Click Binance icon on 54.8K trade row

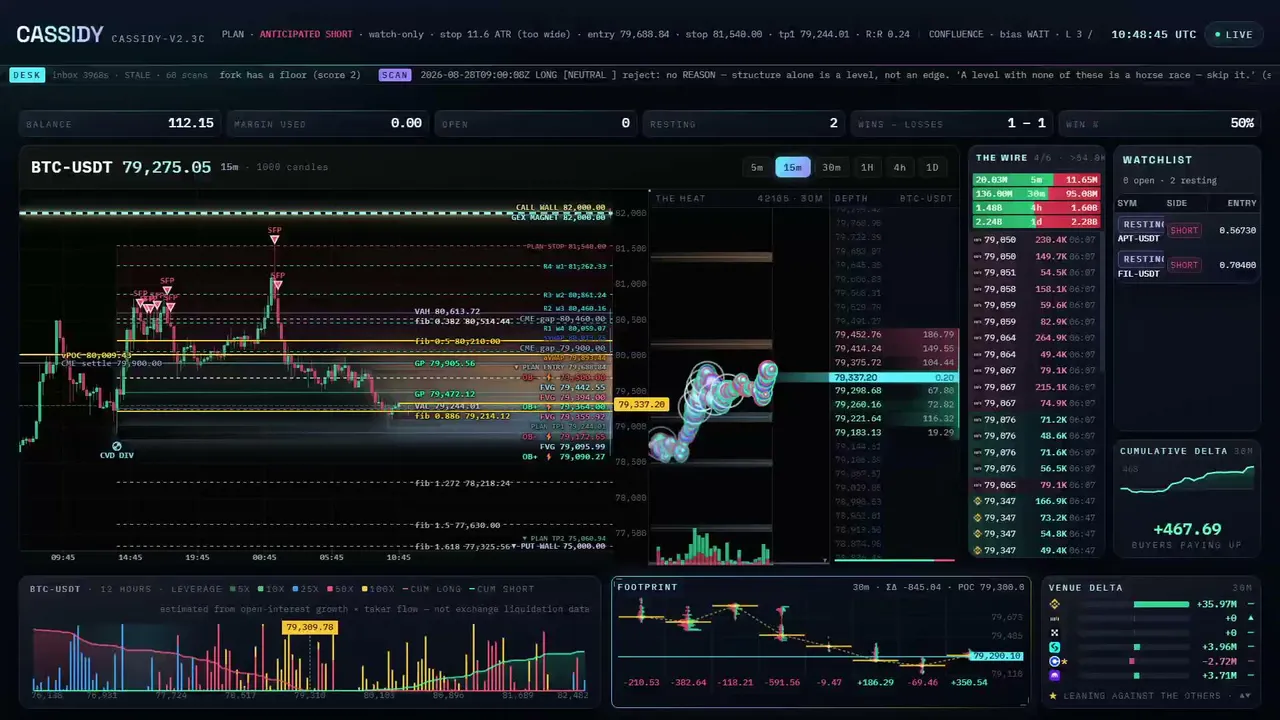(977, 534)
